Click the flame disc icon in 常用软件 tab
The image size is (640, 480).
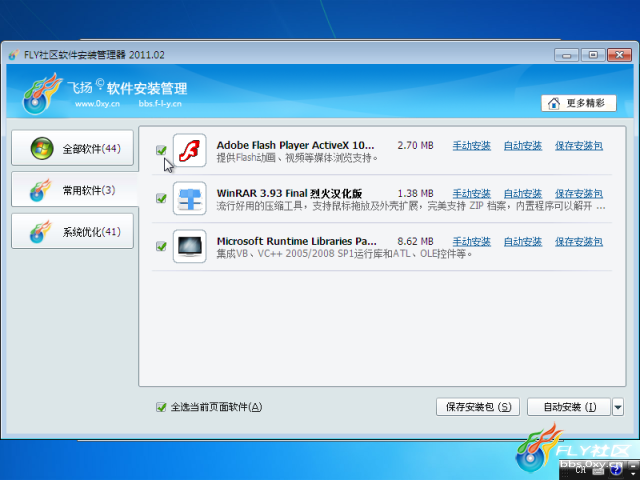click(x=40, y=190)
